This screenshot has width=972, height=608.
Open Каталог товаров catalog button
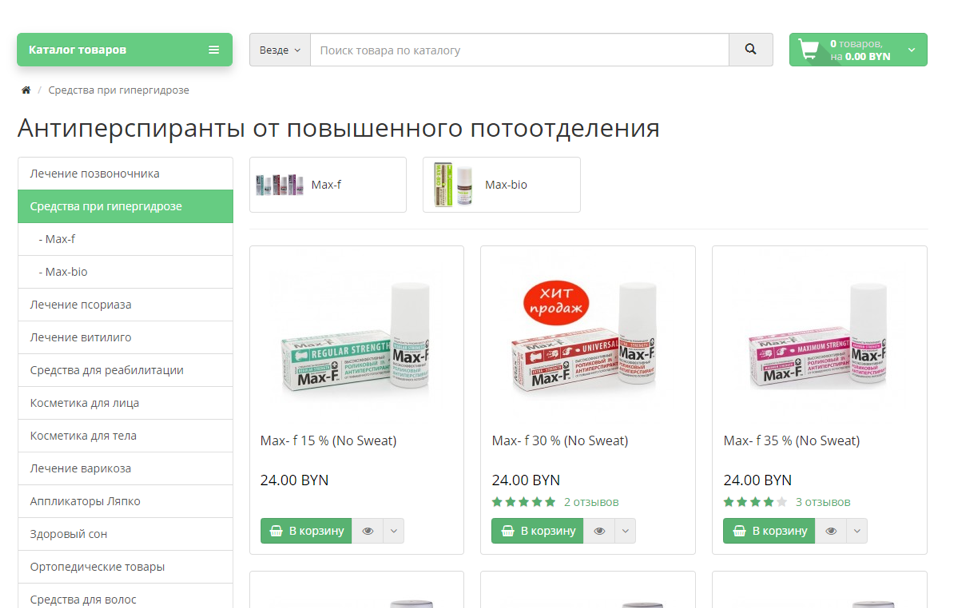pos(125,50)
